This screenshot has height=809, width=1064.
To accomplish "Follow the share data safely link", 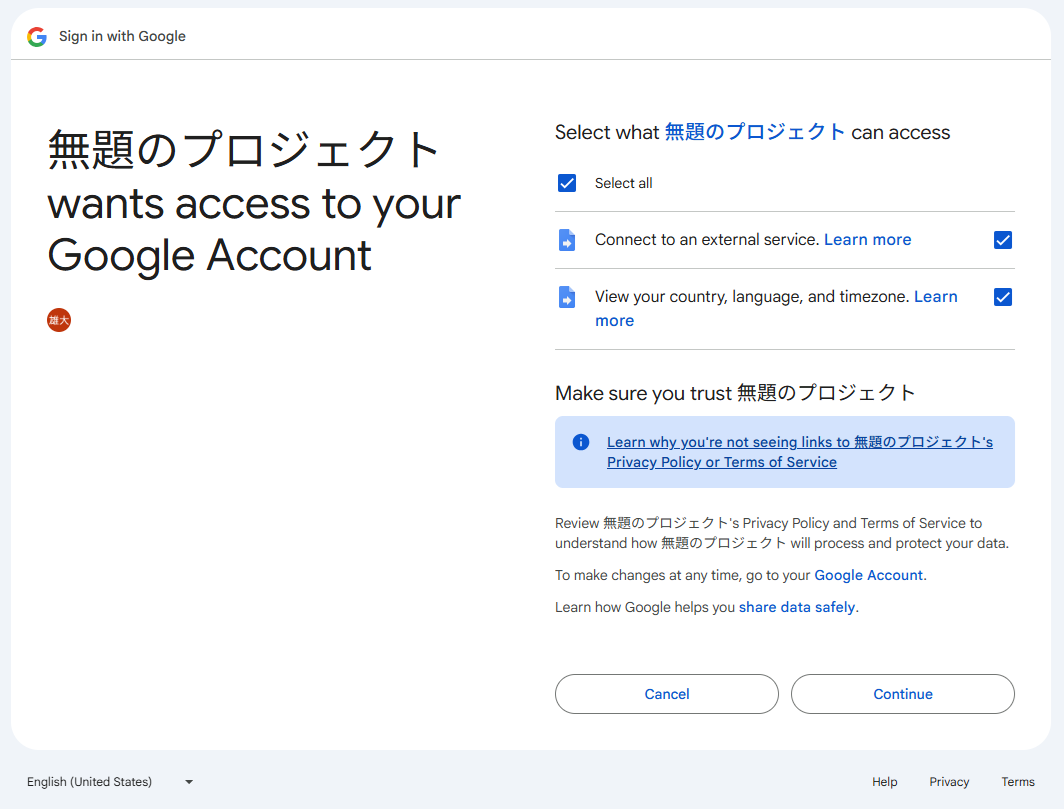I will point(796,607).
